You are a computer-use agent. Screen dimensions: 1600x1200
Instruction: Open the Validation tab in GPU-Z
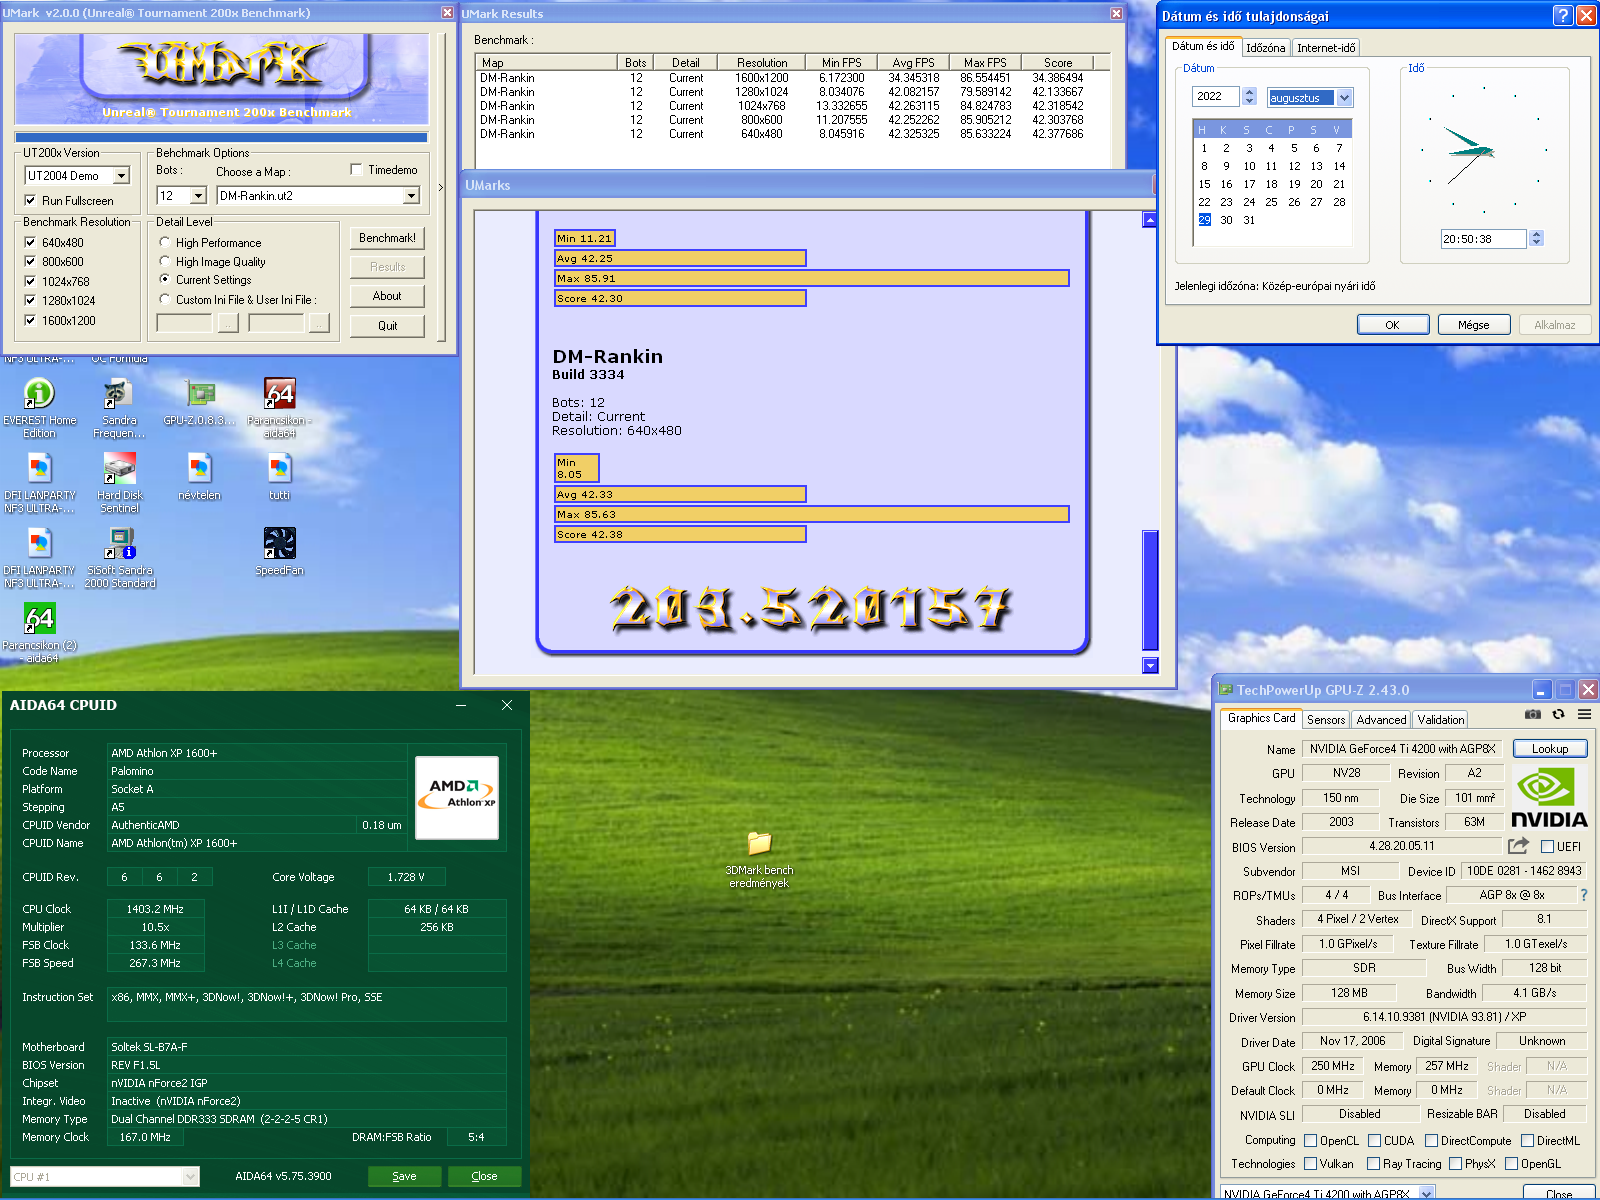[1441, 719]
